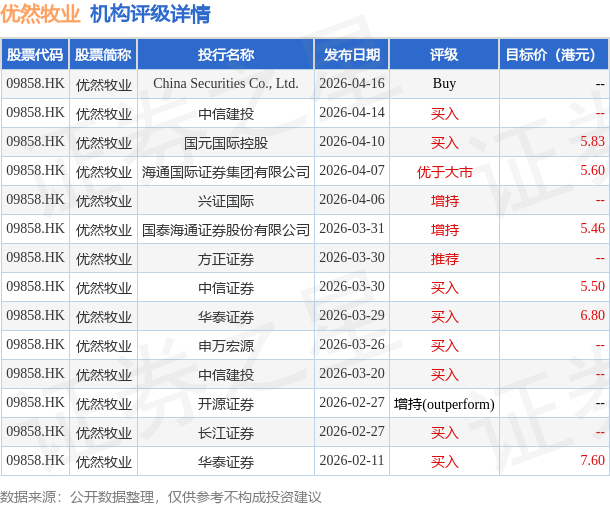The image size is (610, 506).
Task: Click target price 5.46
Action: point(592,229)
